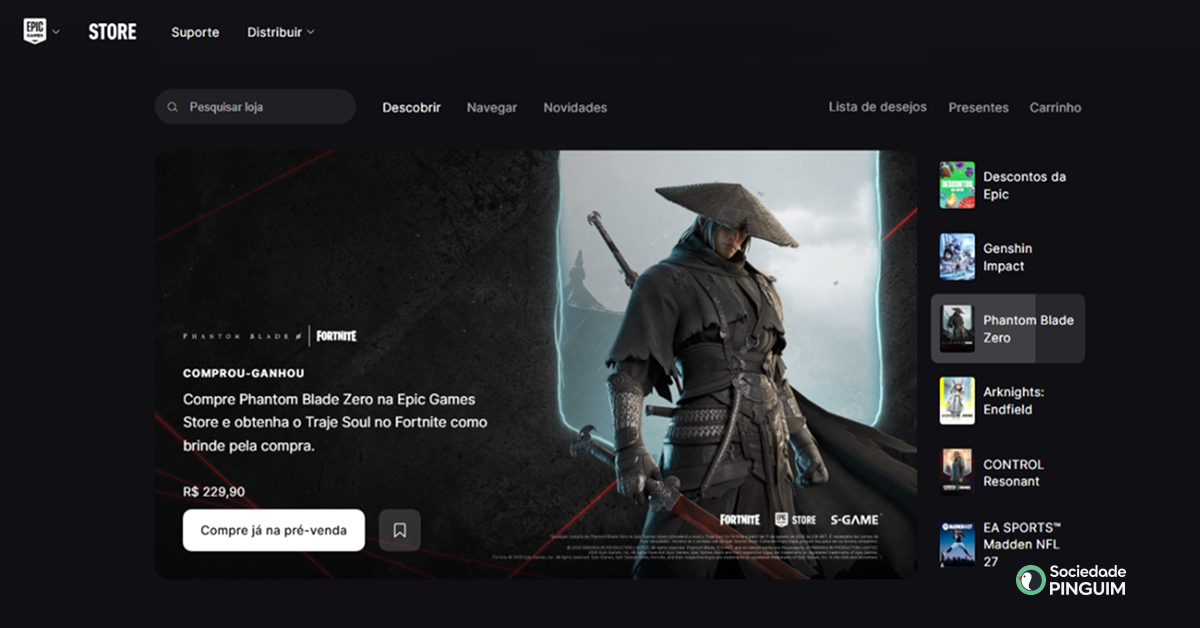This screenshot has width=1200, height=628.
Task: Click the R$ 229,90 price text
Action: 214,492
